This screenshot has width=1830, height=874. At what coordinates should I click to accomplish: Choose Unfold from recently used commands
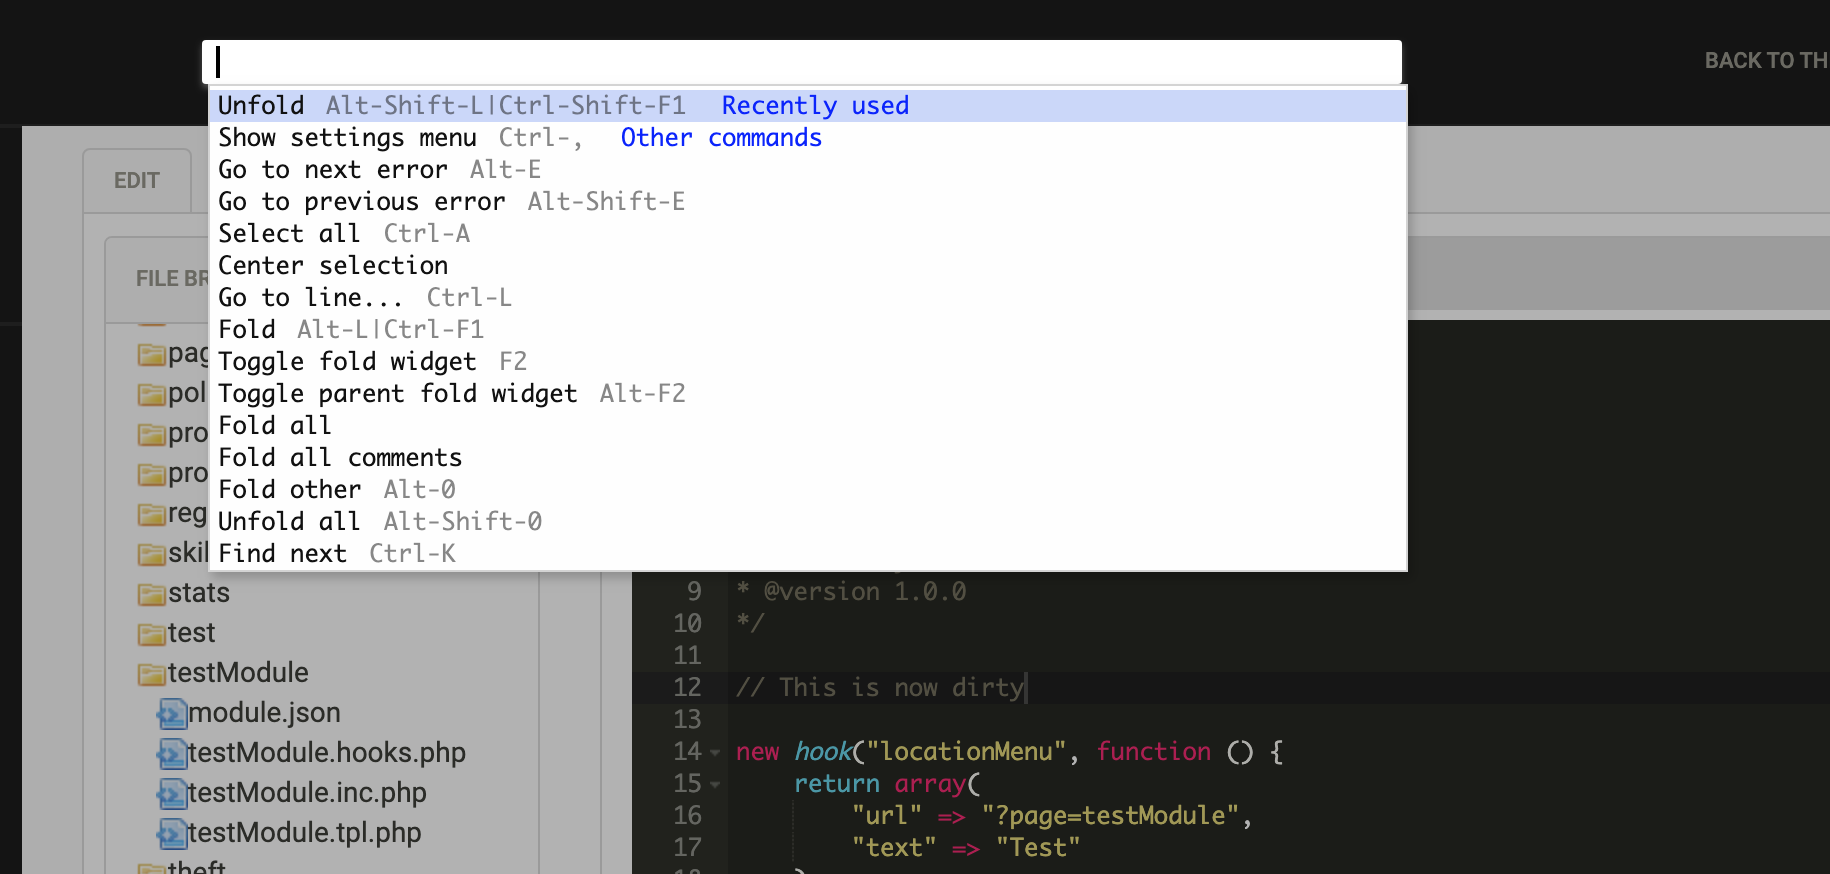(261, 105)
